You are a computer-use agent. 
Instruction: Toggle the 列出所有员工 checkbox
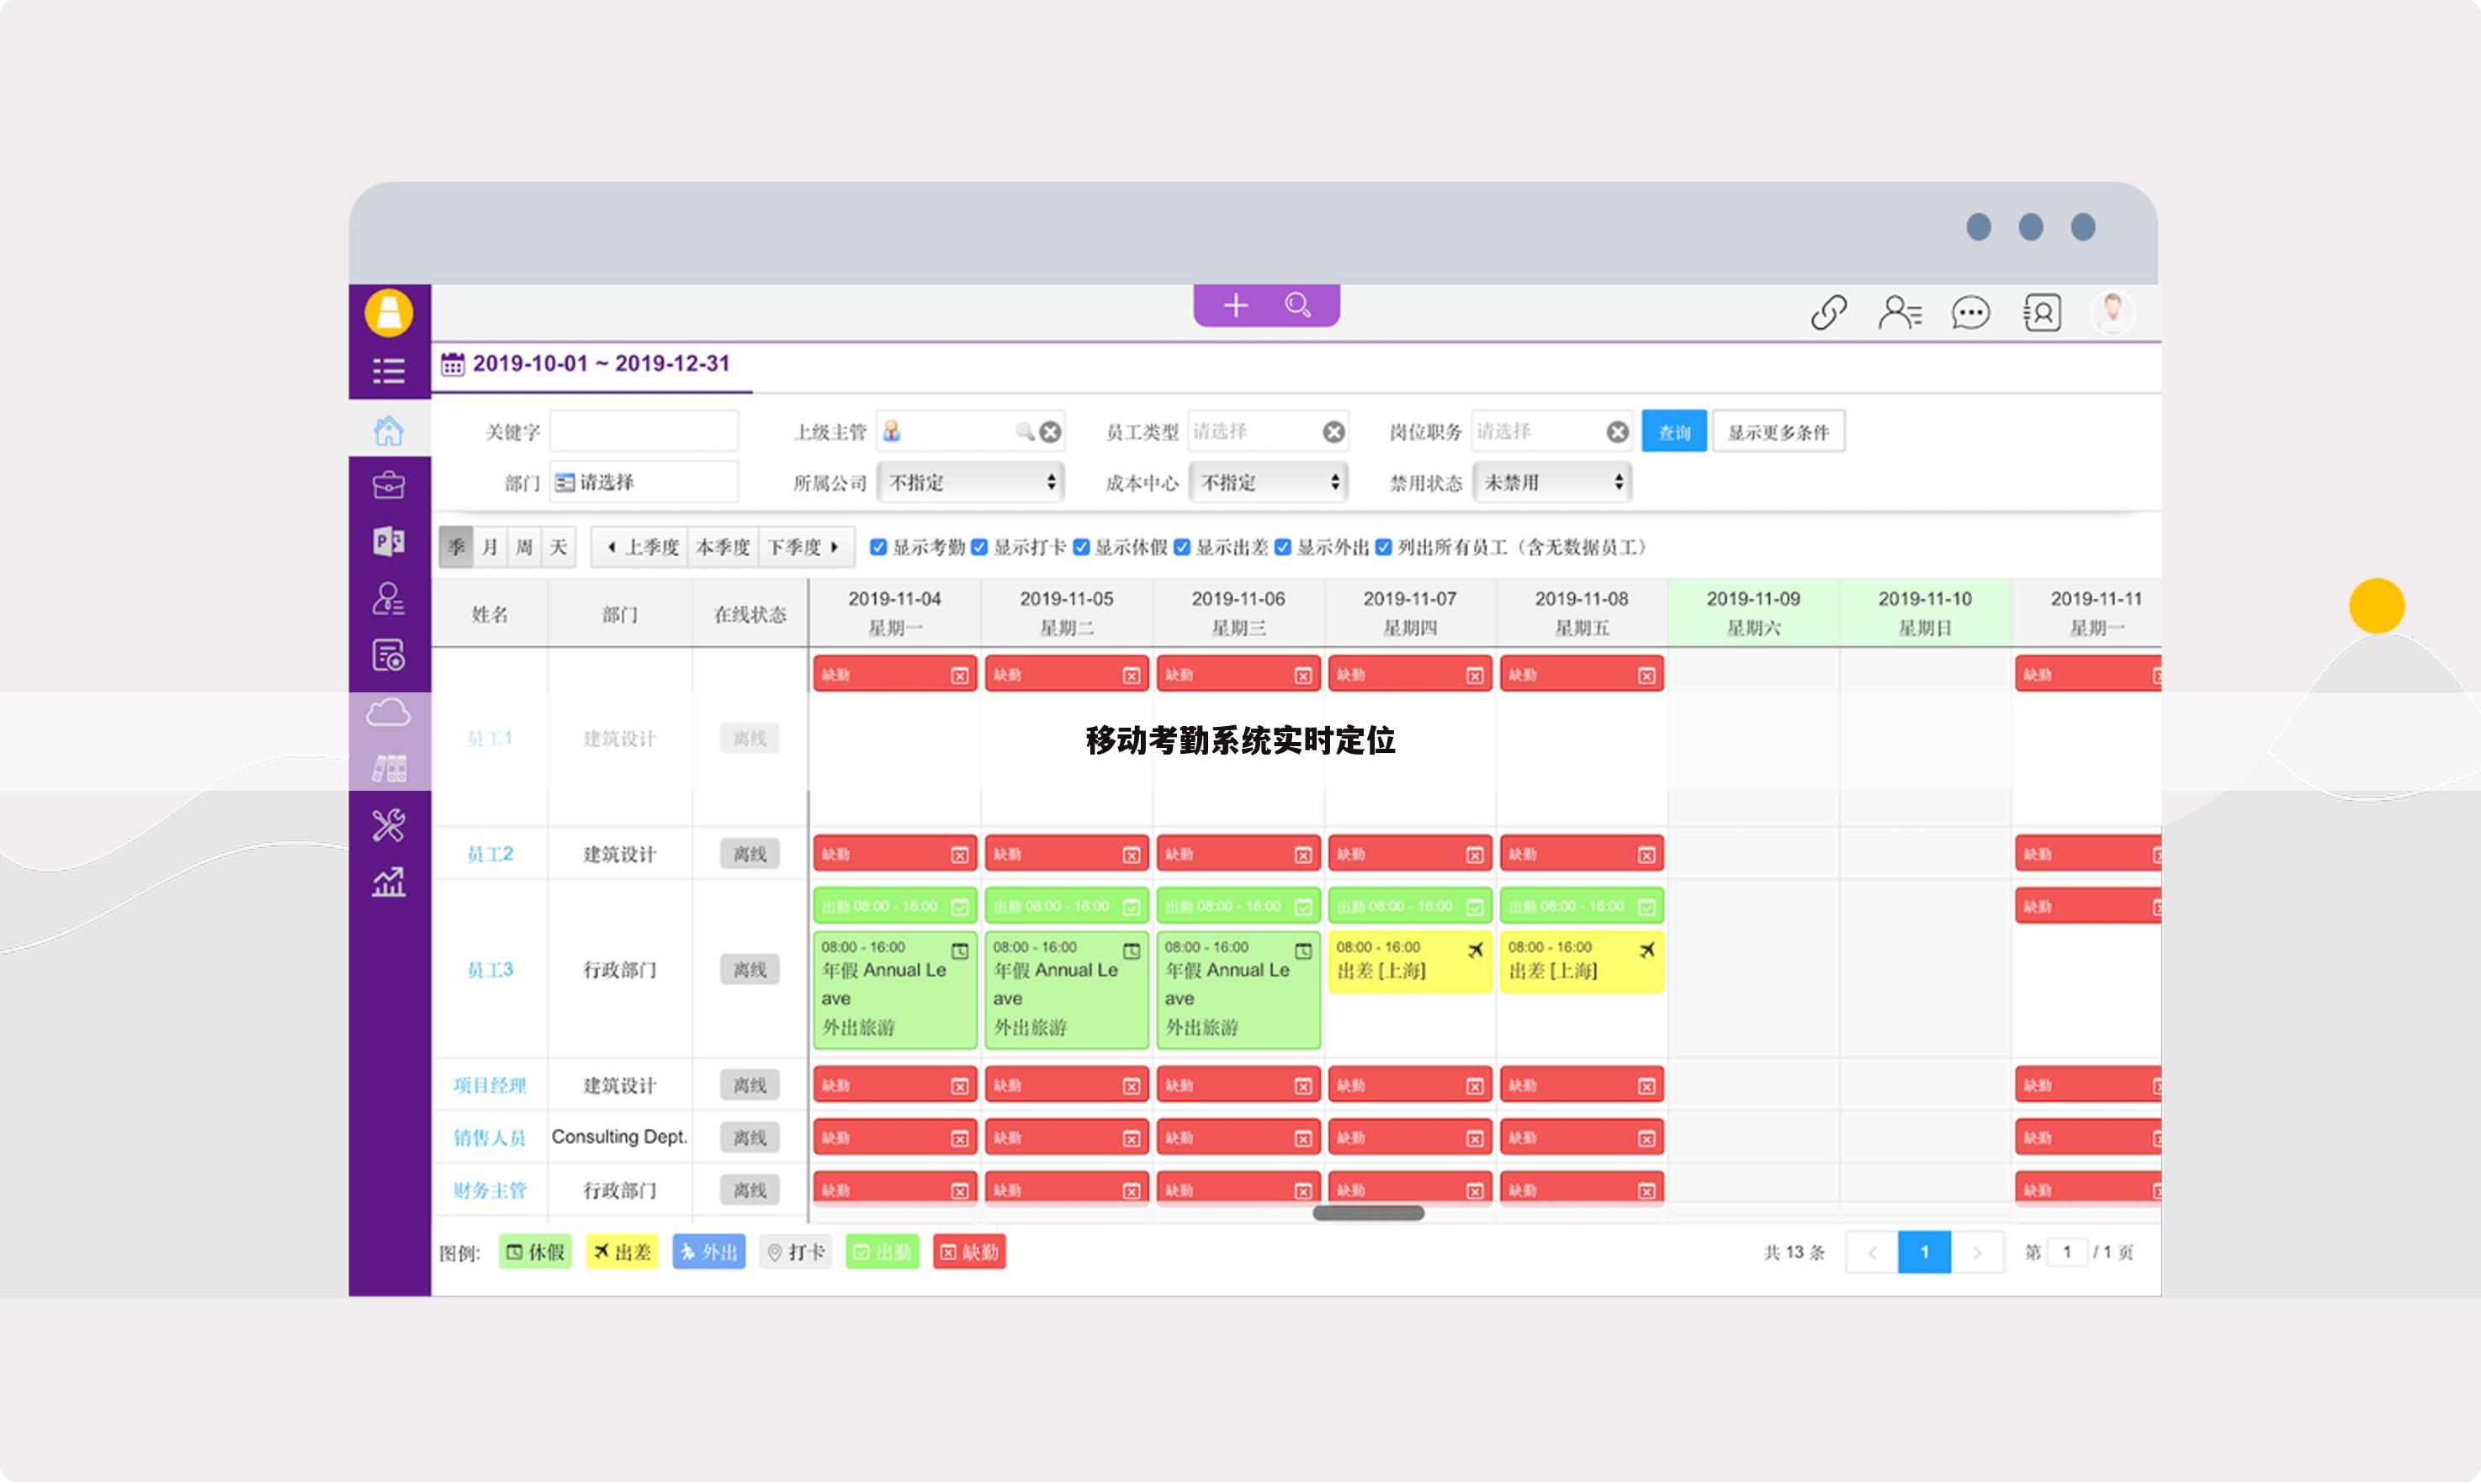(x=1384, y=547)
